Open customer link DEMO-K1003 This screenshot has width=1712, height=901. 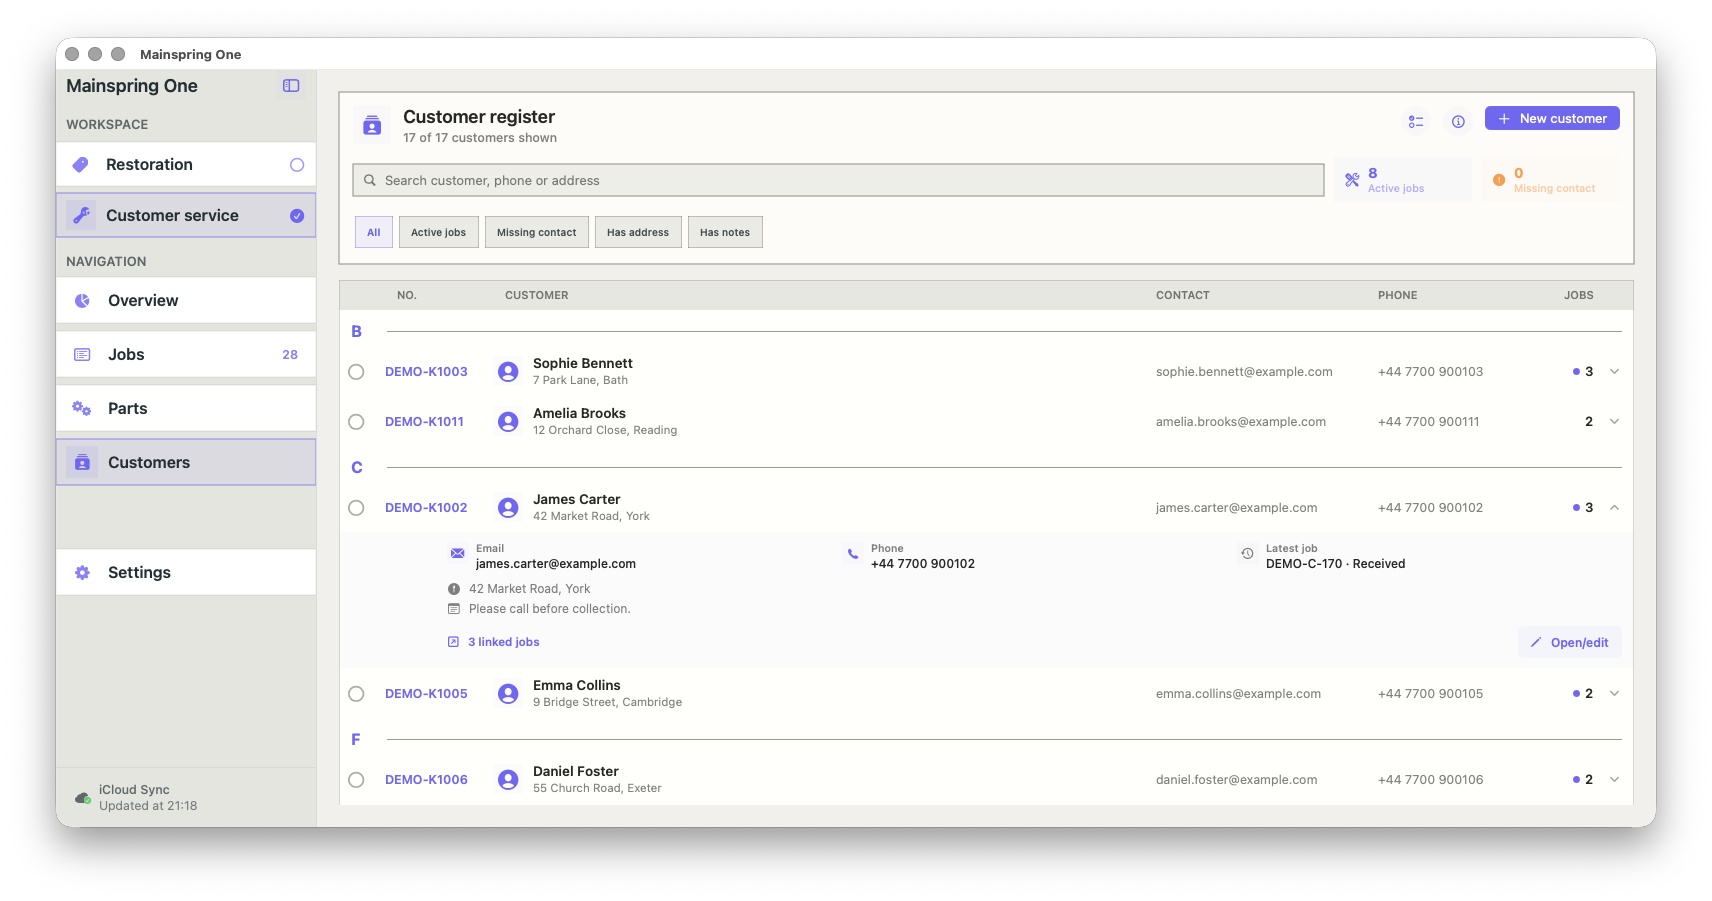click(426, 372)
